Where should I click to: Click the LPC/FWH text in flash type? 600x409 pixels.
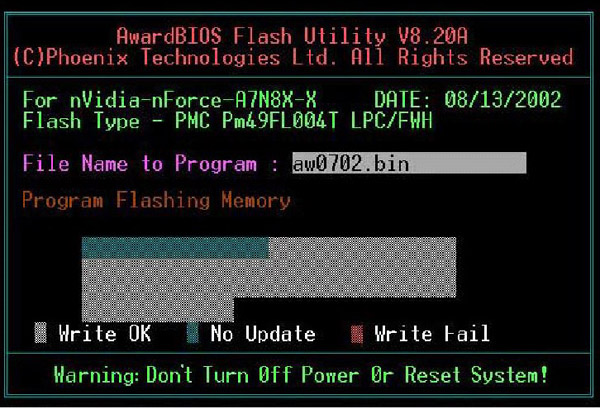tap(392, 121)
